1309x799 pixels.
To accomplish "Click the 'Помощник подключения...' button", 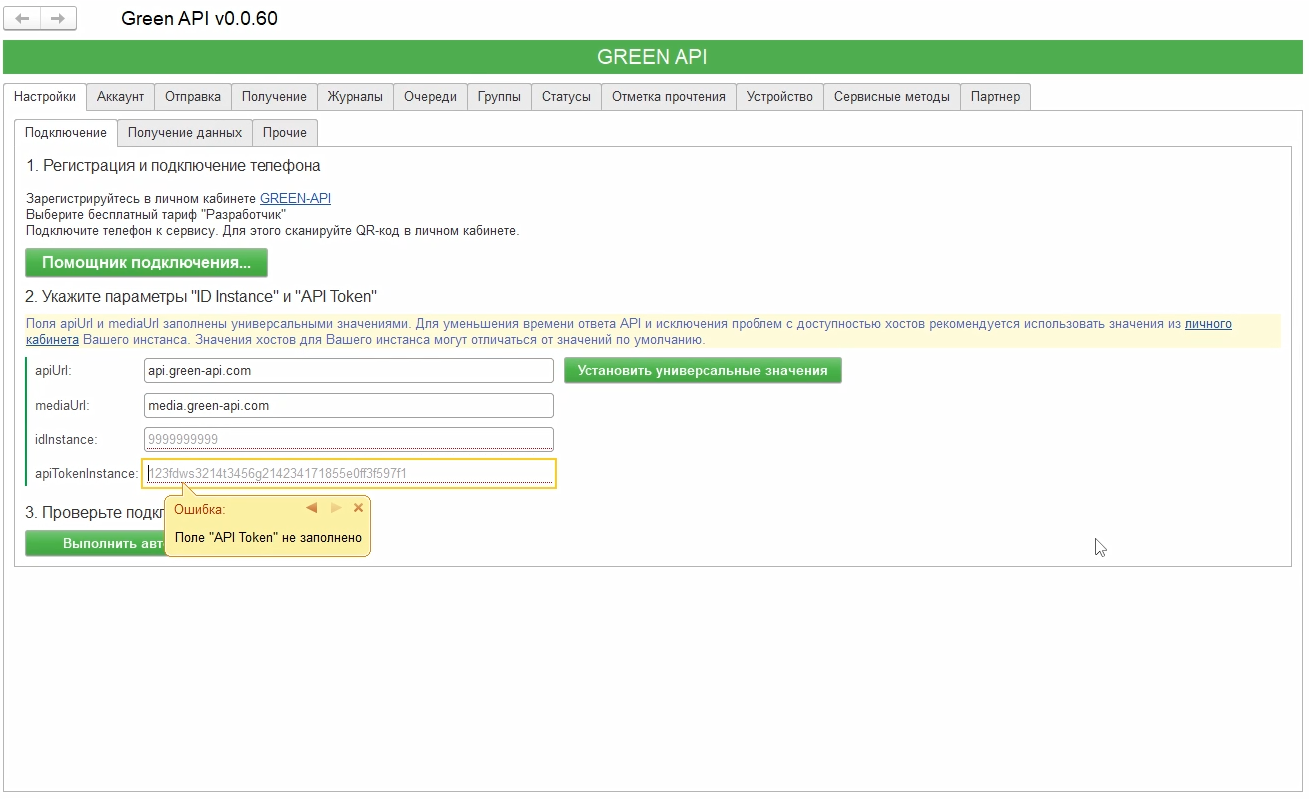I will (146, 262).
